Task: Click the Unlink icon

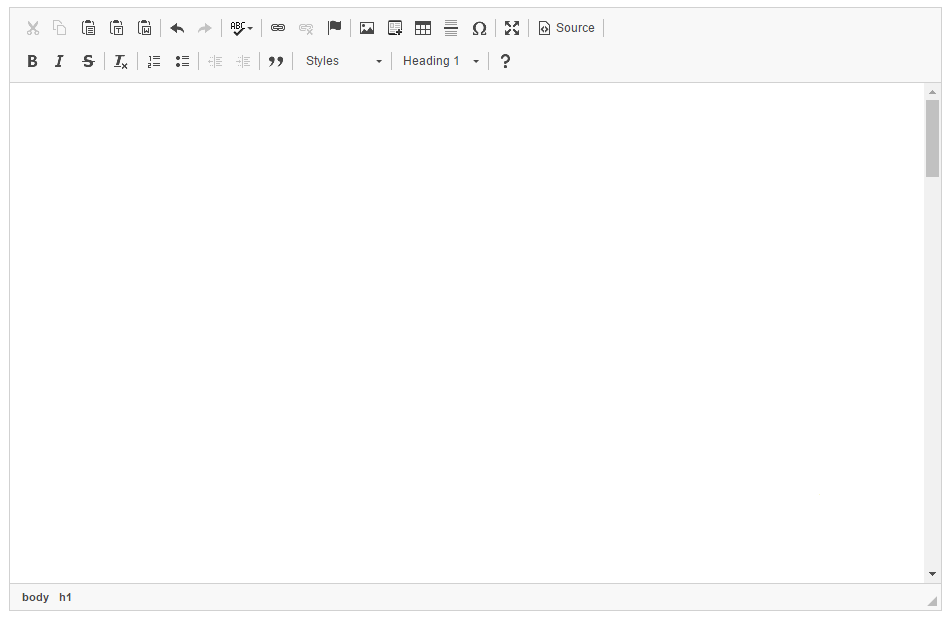Action: click(x=306, y=28)
